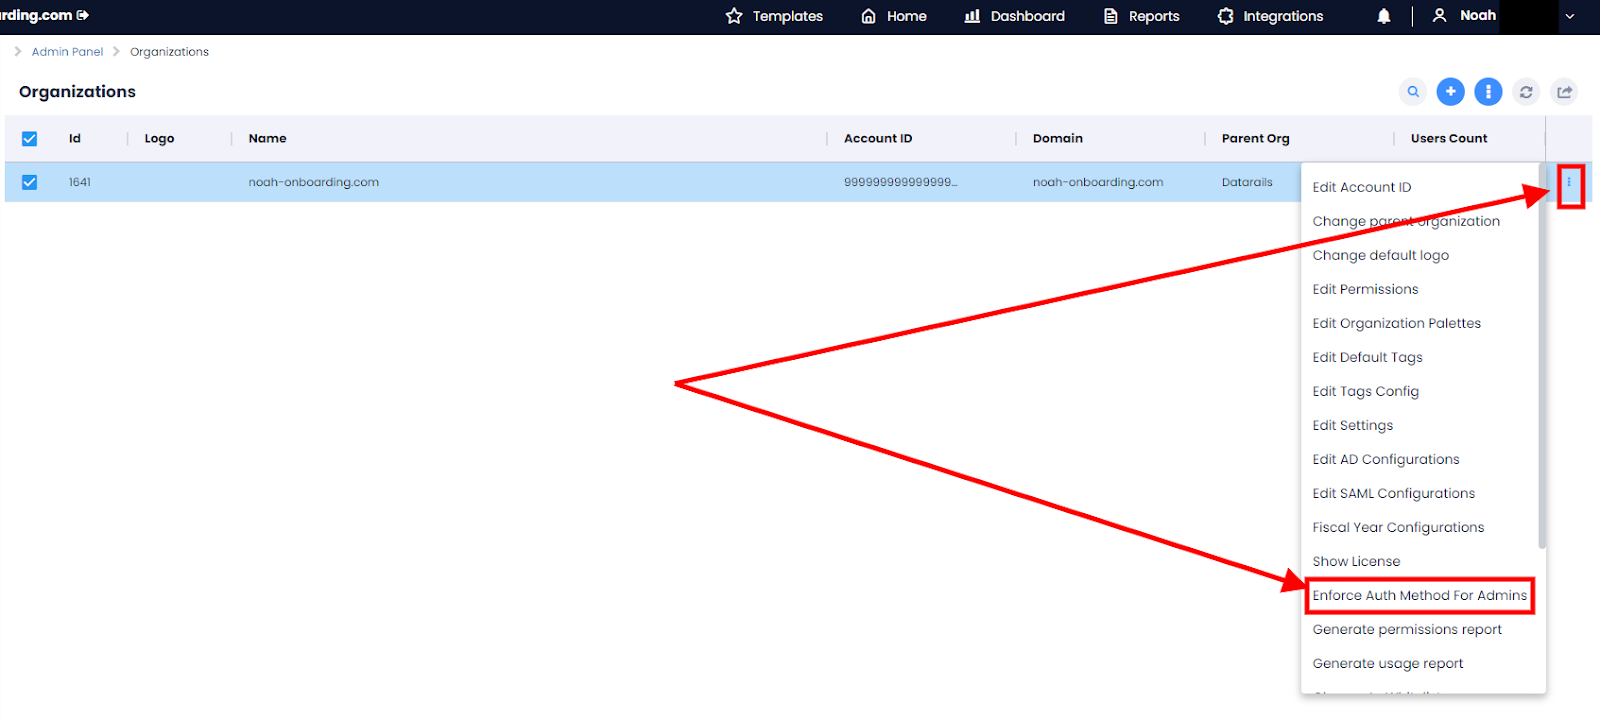Toggle the select-all header checkbox
Screen dimensions: 1600x719
tap(29, 139)
